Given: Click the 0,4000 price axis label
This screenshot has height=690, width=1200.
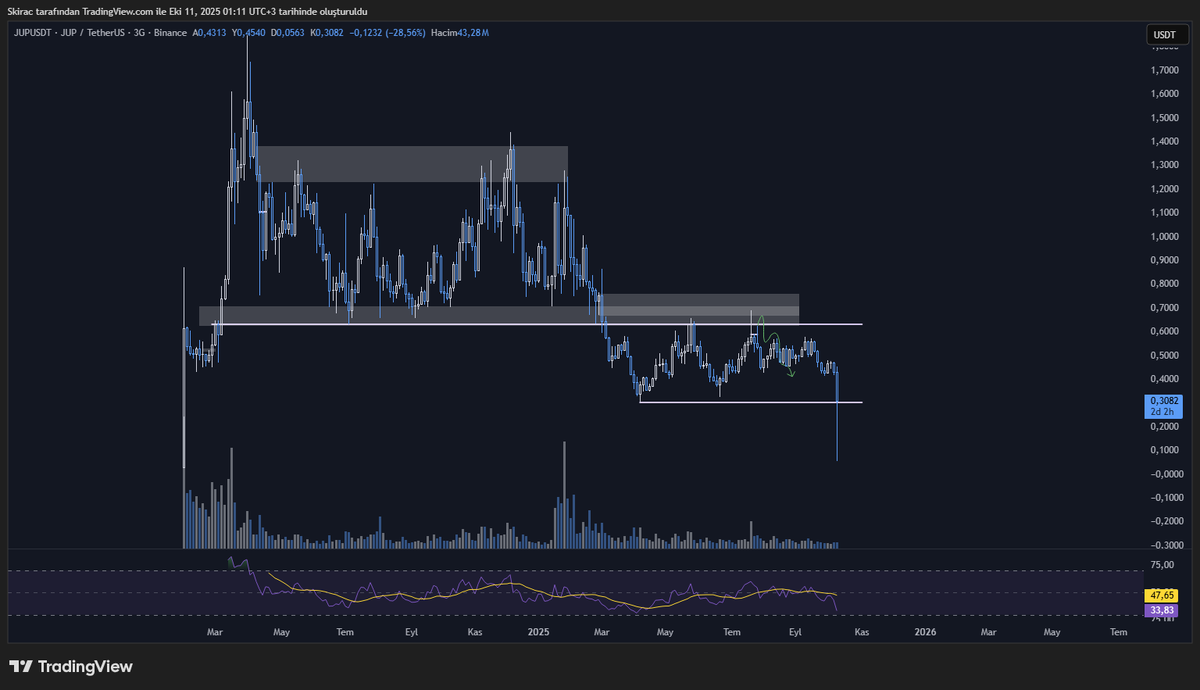Looking at the screenshot, I should click(x=1163, y=379).
